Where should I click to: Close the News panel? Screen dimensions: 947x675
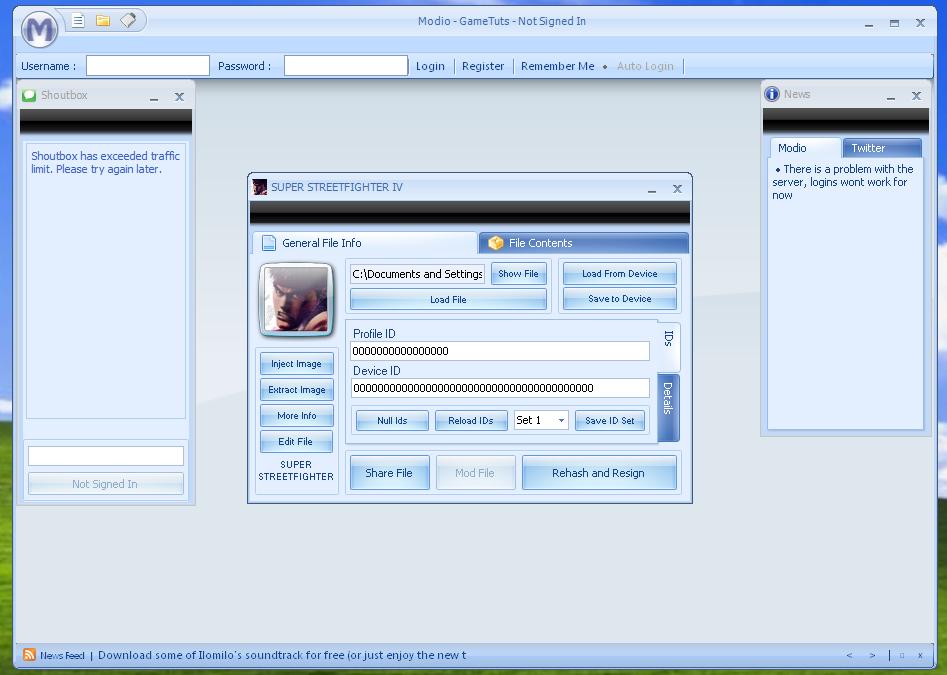point(916,95)
